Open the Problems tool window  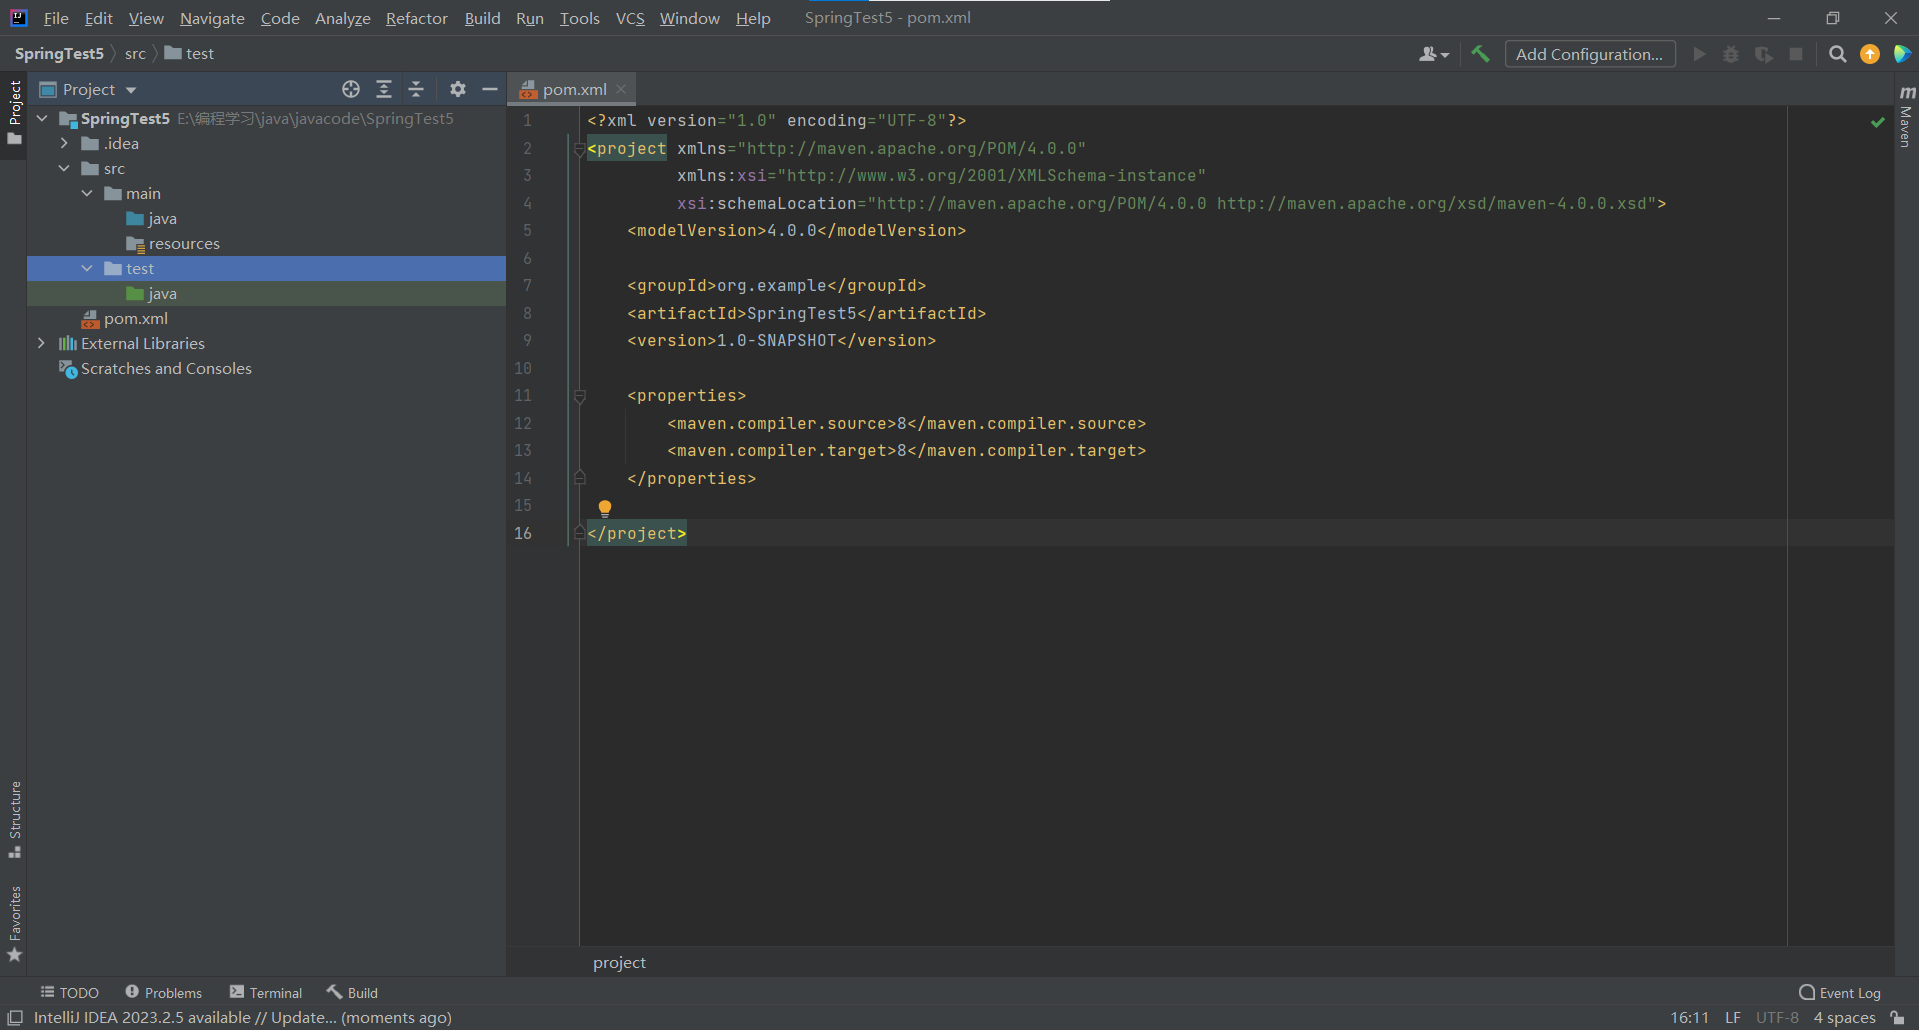pos(163,992)
